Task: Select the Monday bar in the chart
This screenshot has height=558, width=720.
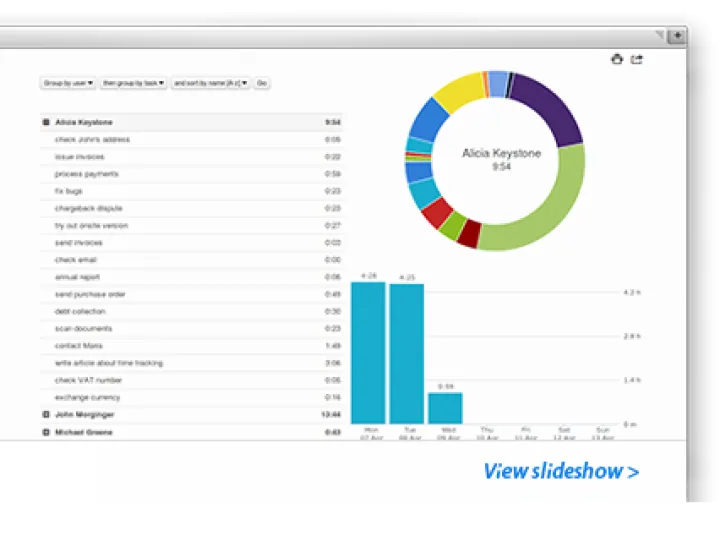Action: tap(368, 352)
